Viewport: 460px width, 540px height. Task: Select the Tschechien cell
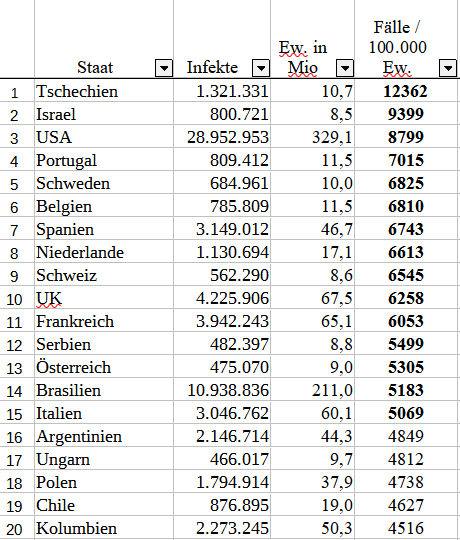click(104, 91)
